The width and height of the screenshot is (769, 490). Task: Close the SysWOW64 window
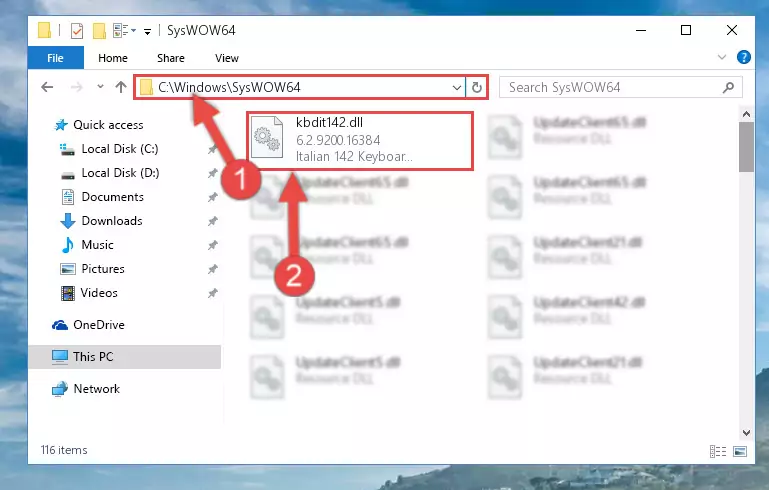point(731,30)
